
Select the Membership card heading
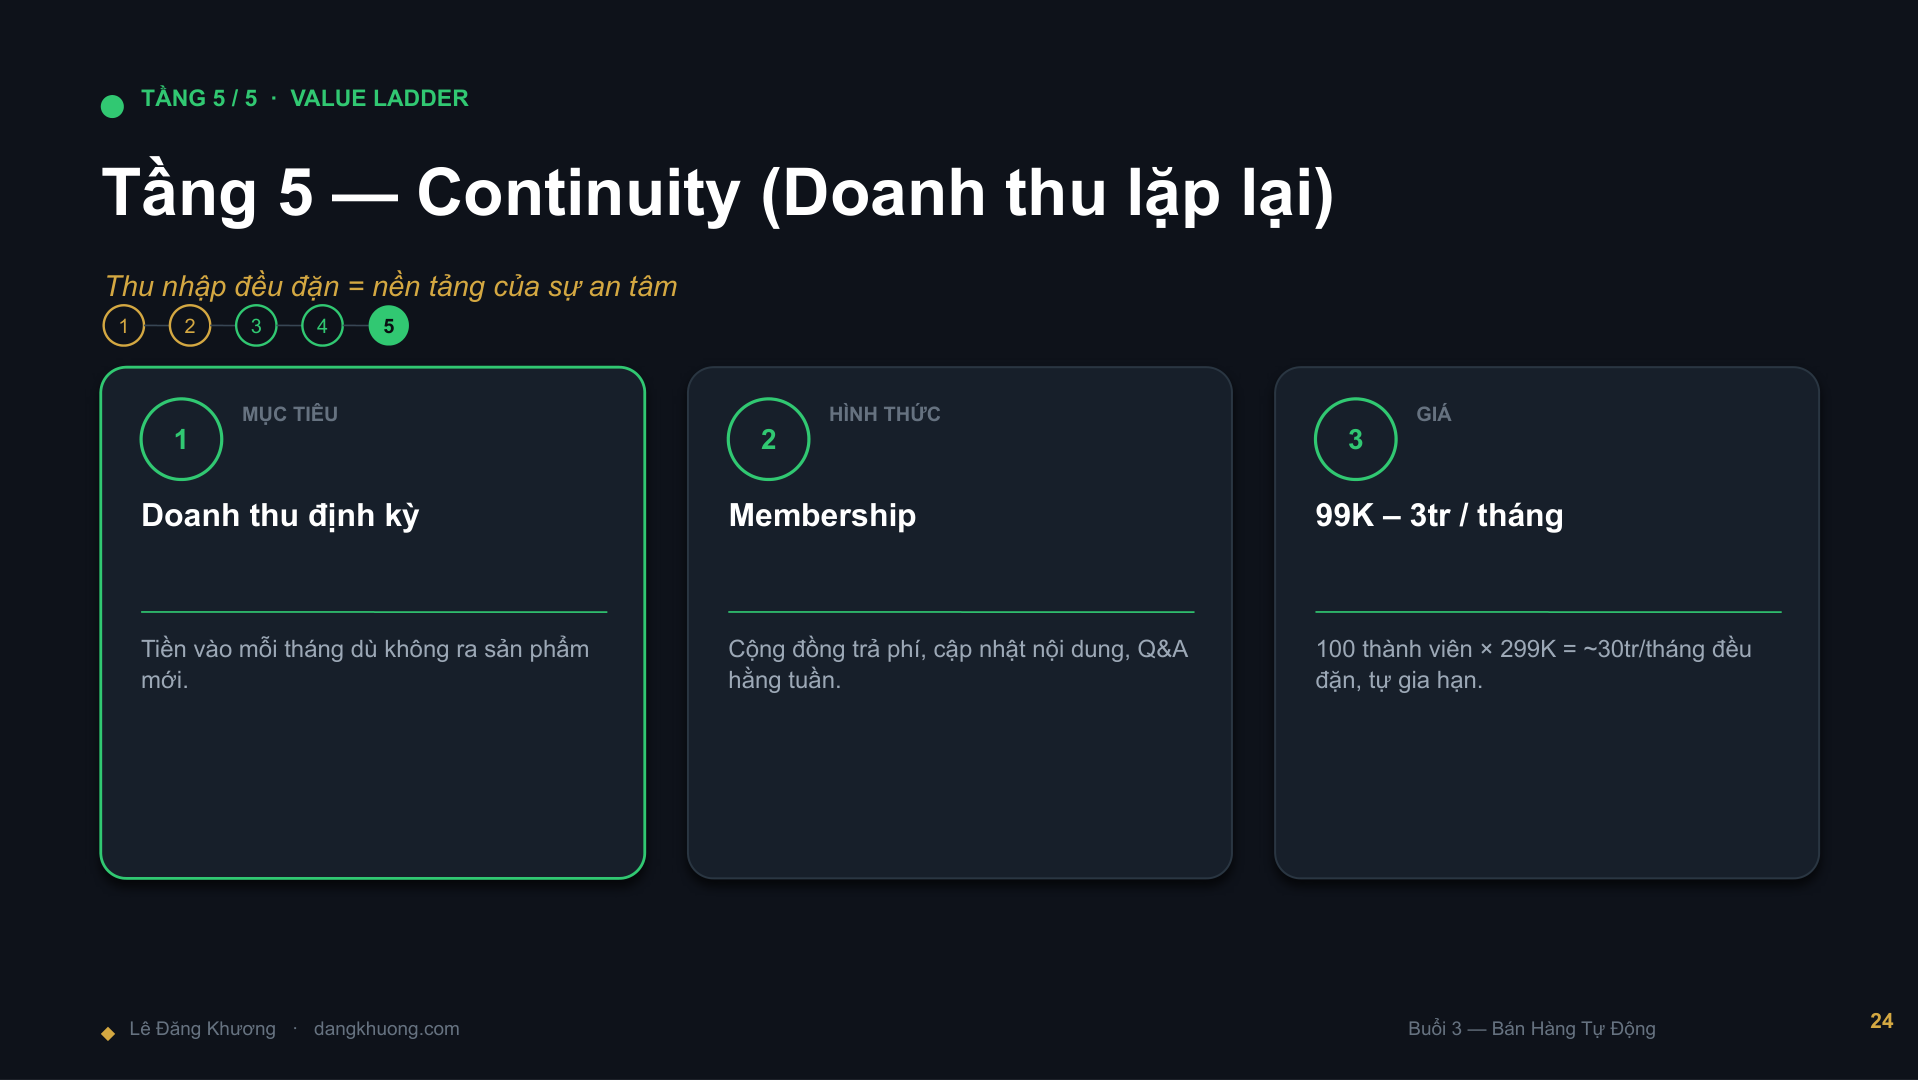[x=822, y=515]
